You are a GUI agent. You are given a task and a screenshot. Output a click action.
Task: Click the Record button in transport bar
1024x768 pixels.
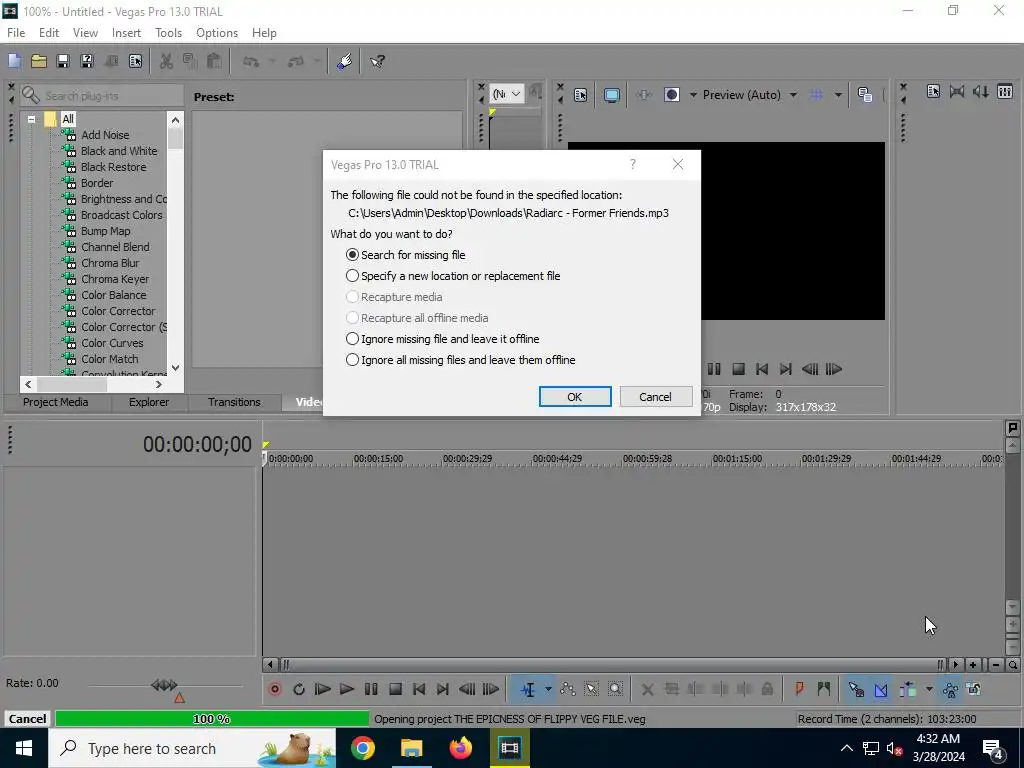point(275,689)
